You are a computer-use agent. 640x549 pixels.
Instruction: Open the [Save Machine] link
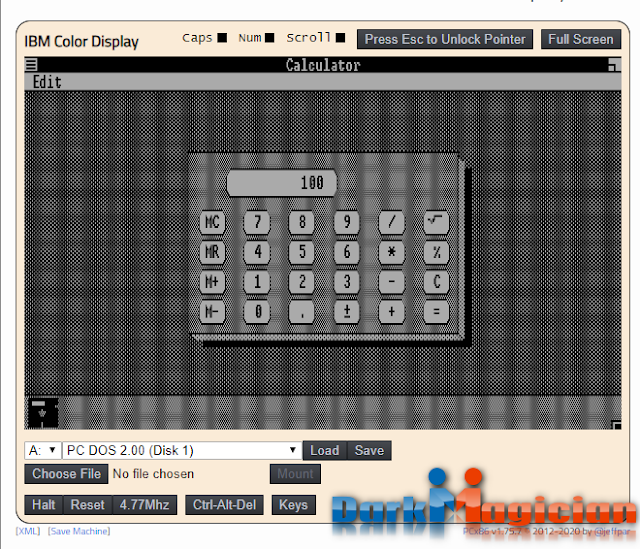tap(79, 531)
